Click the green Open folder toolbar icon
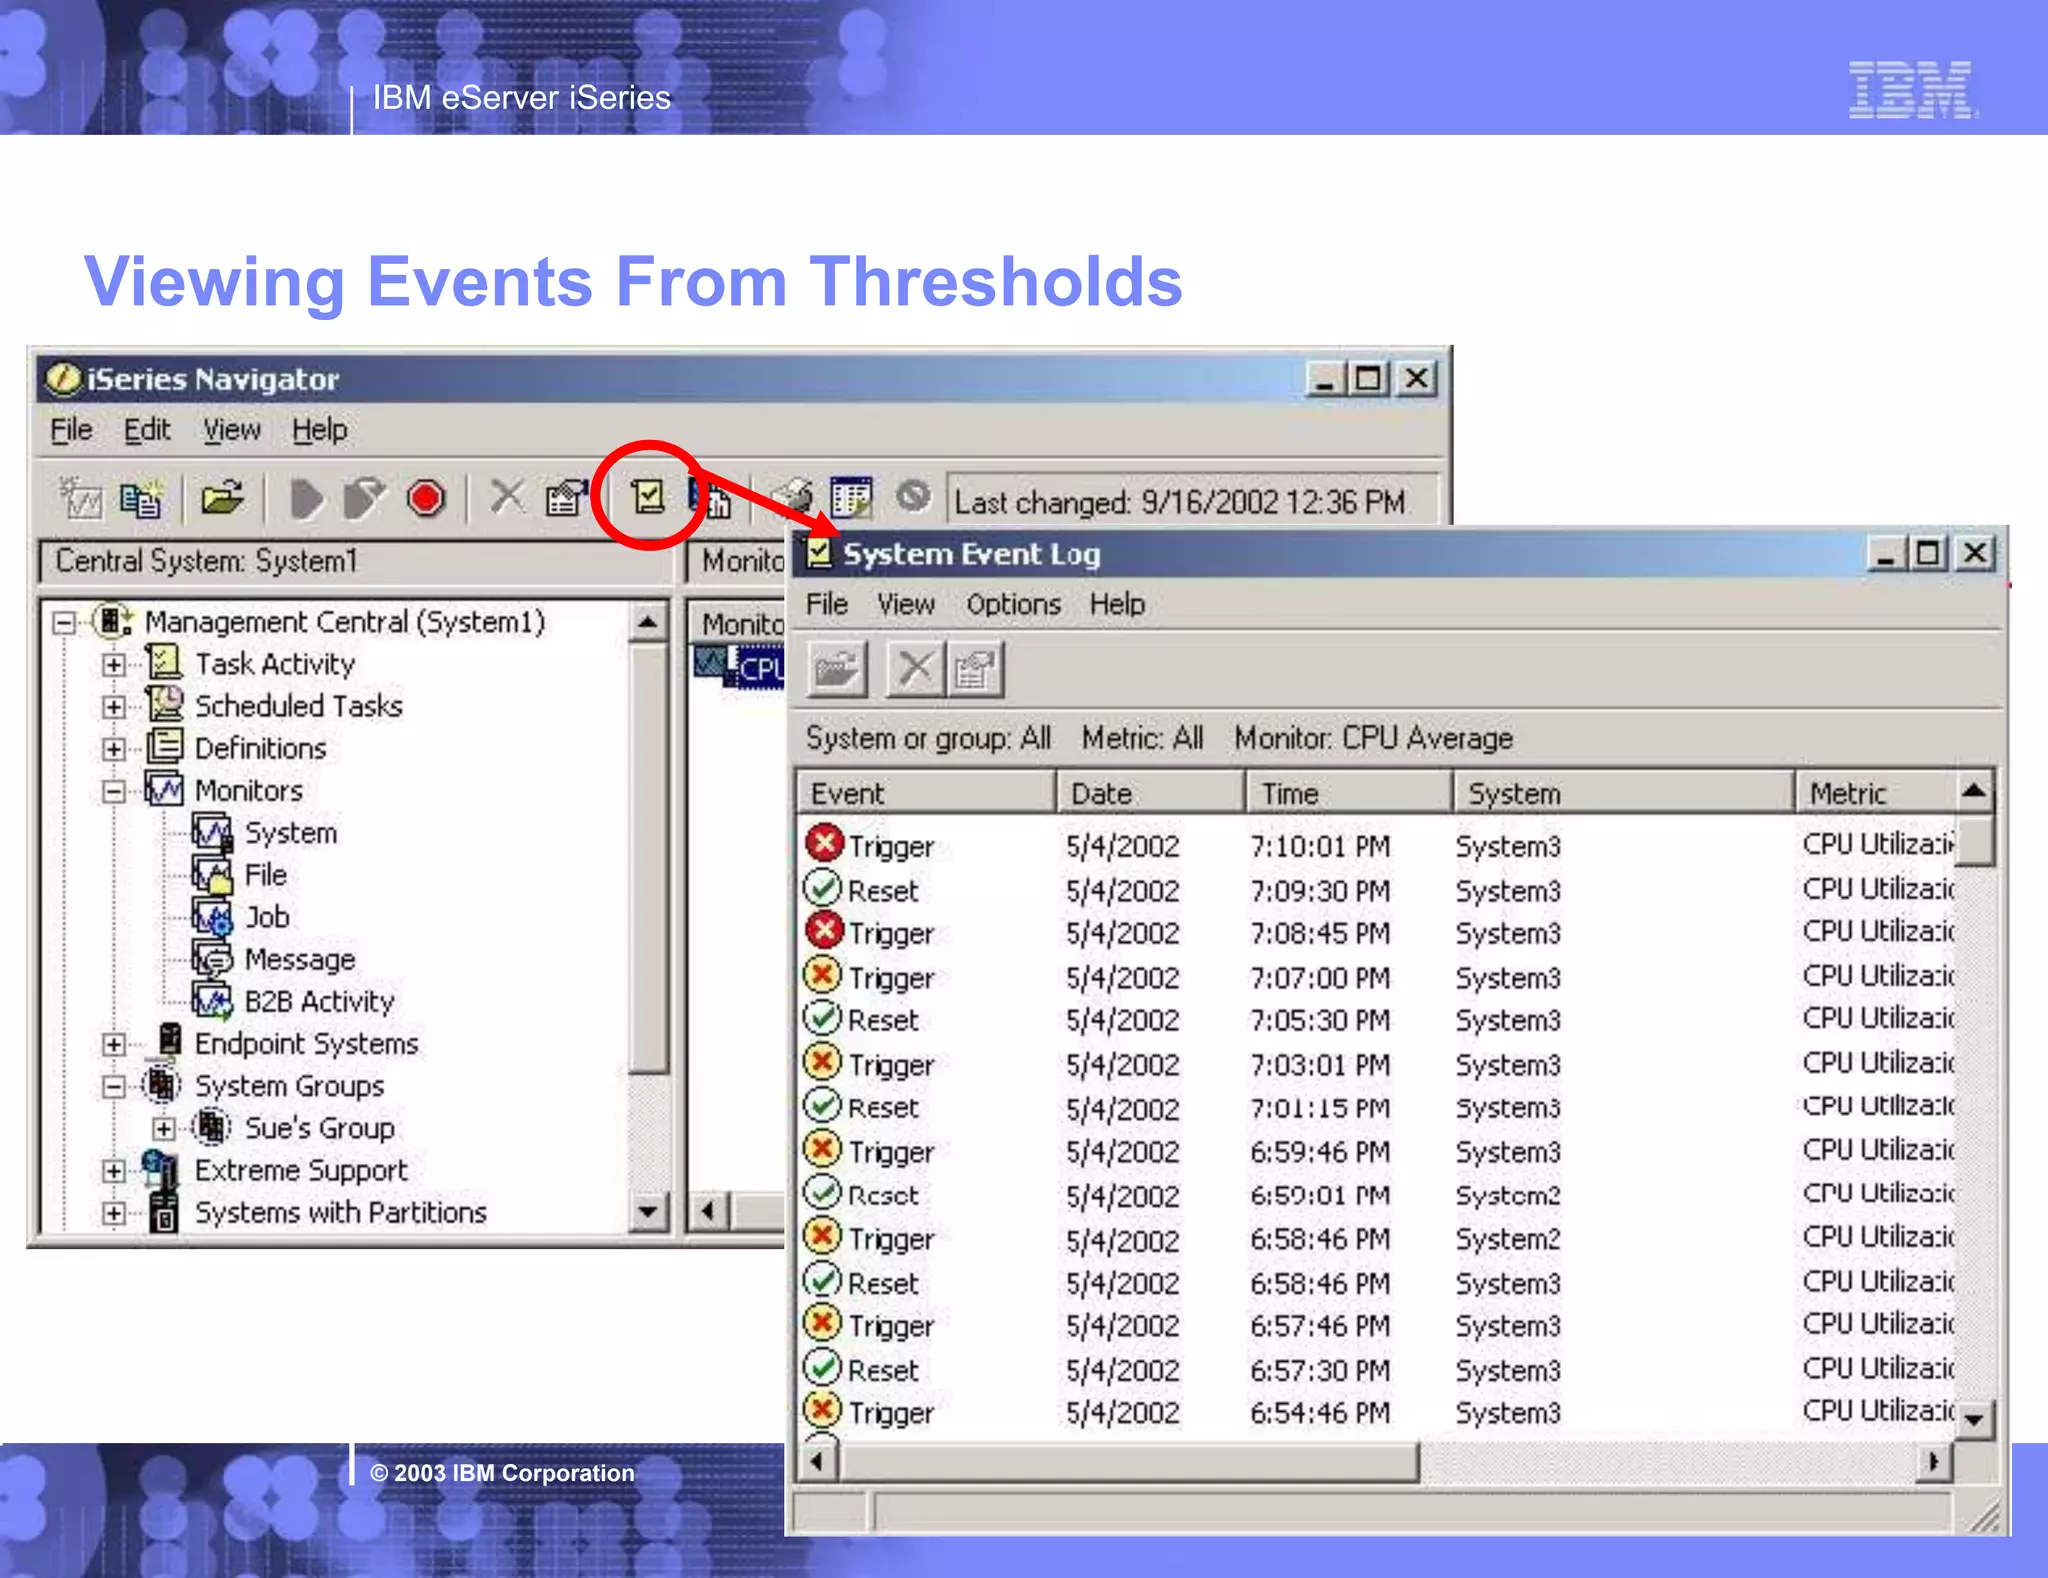The width and height of the screenshot is (2048, 1578). (x=222, y=497)
